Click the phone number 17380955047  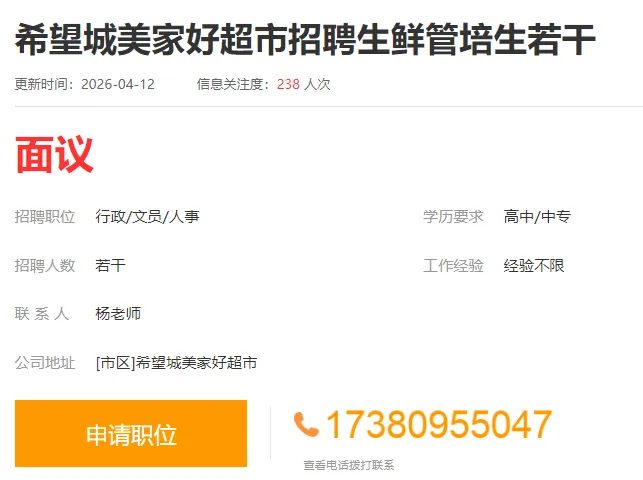pos(439,425)
